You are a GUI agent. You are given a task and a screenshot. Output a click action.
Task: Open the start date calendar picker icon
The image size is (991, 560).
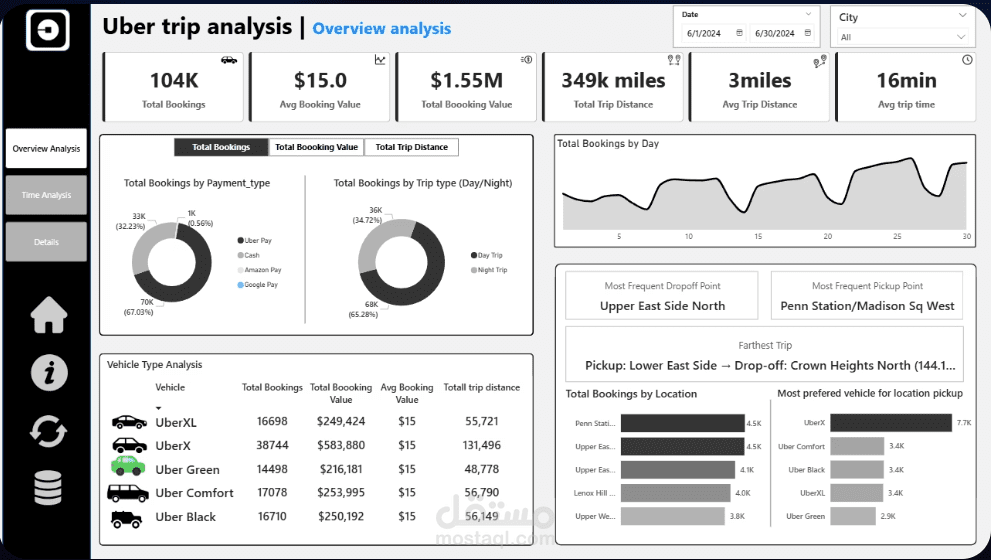[x=739, y=33]
